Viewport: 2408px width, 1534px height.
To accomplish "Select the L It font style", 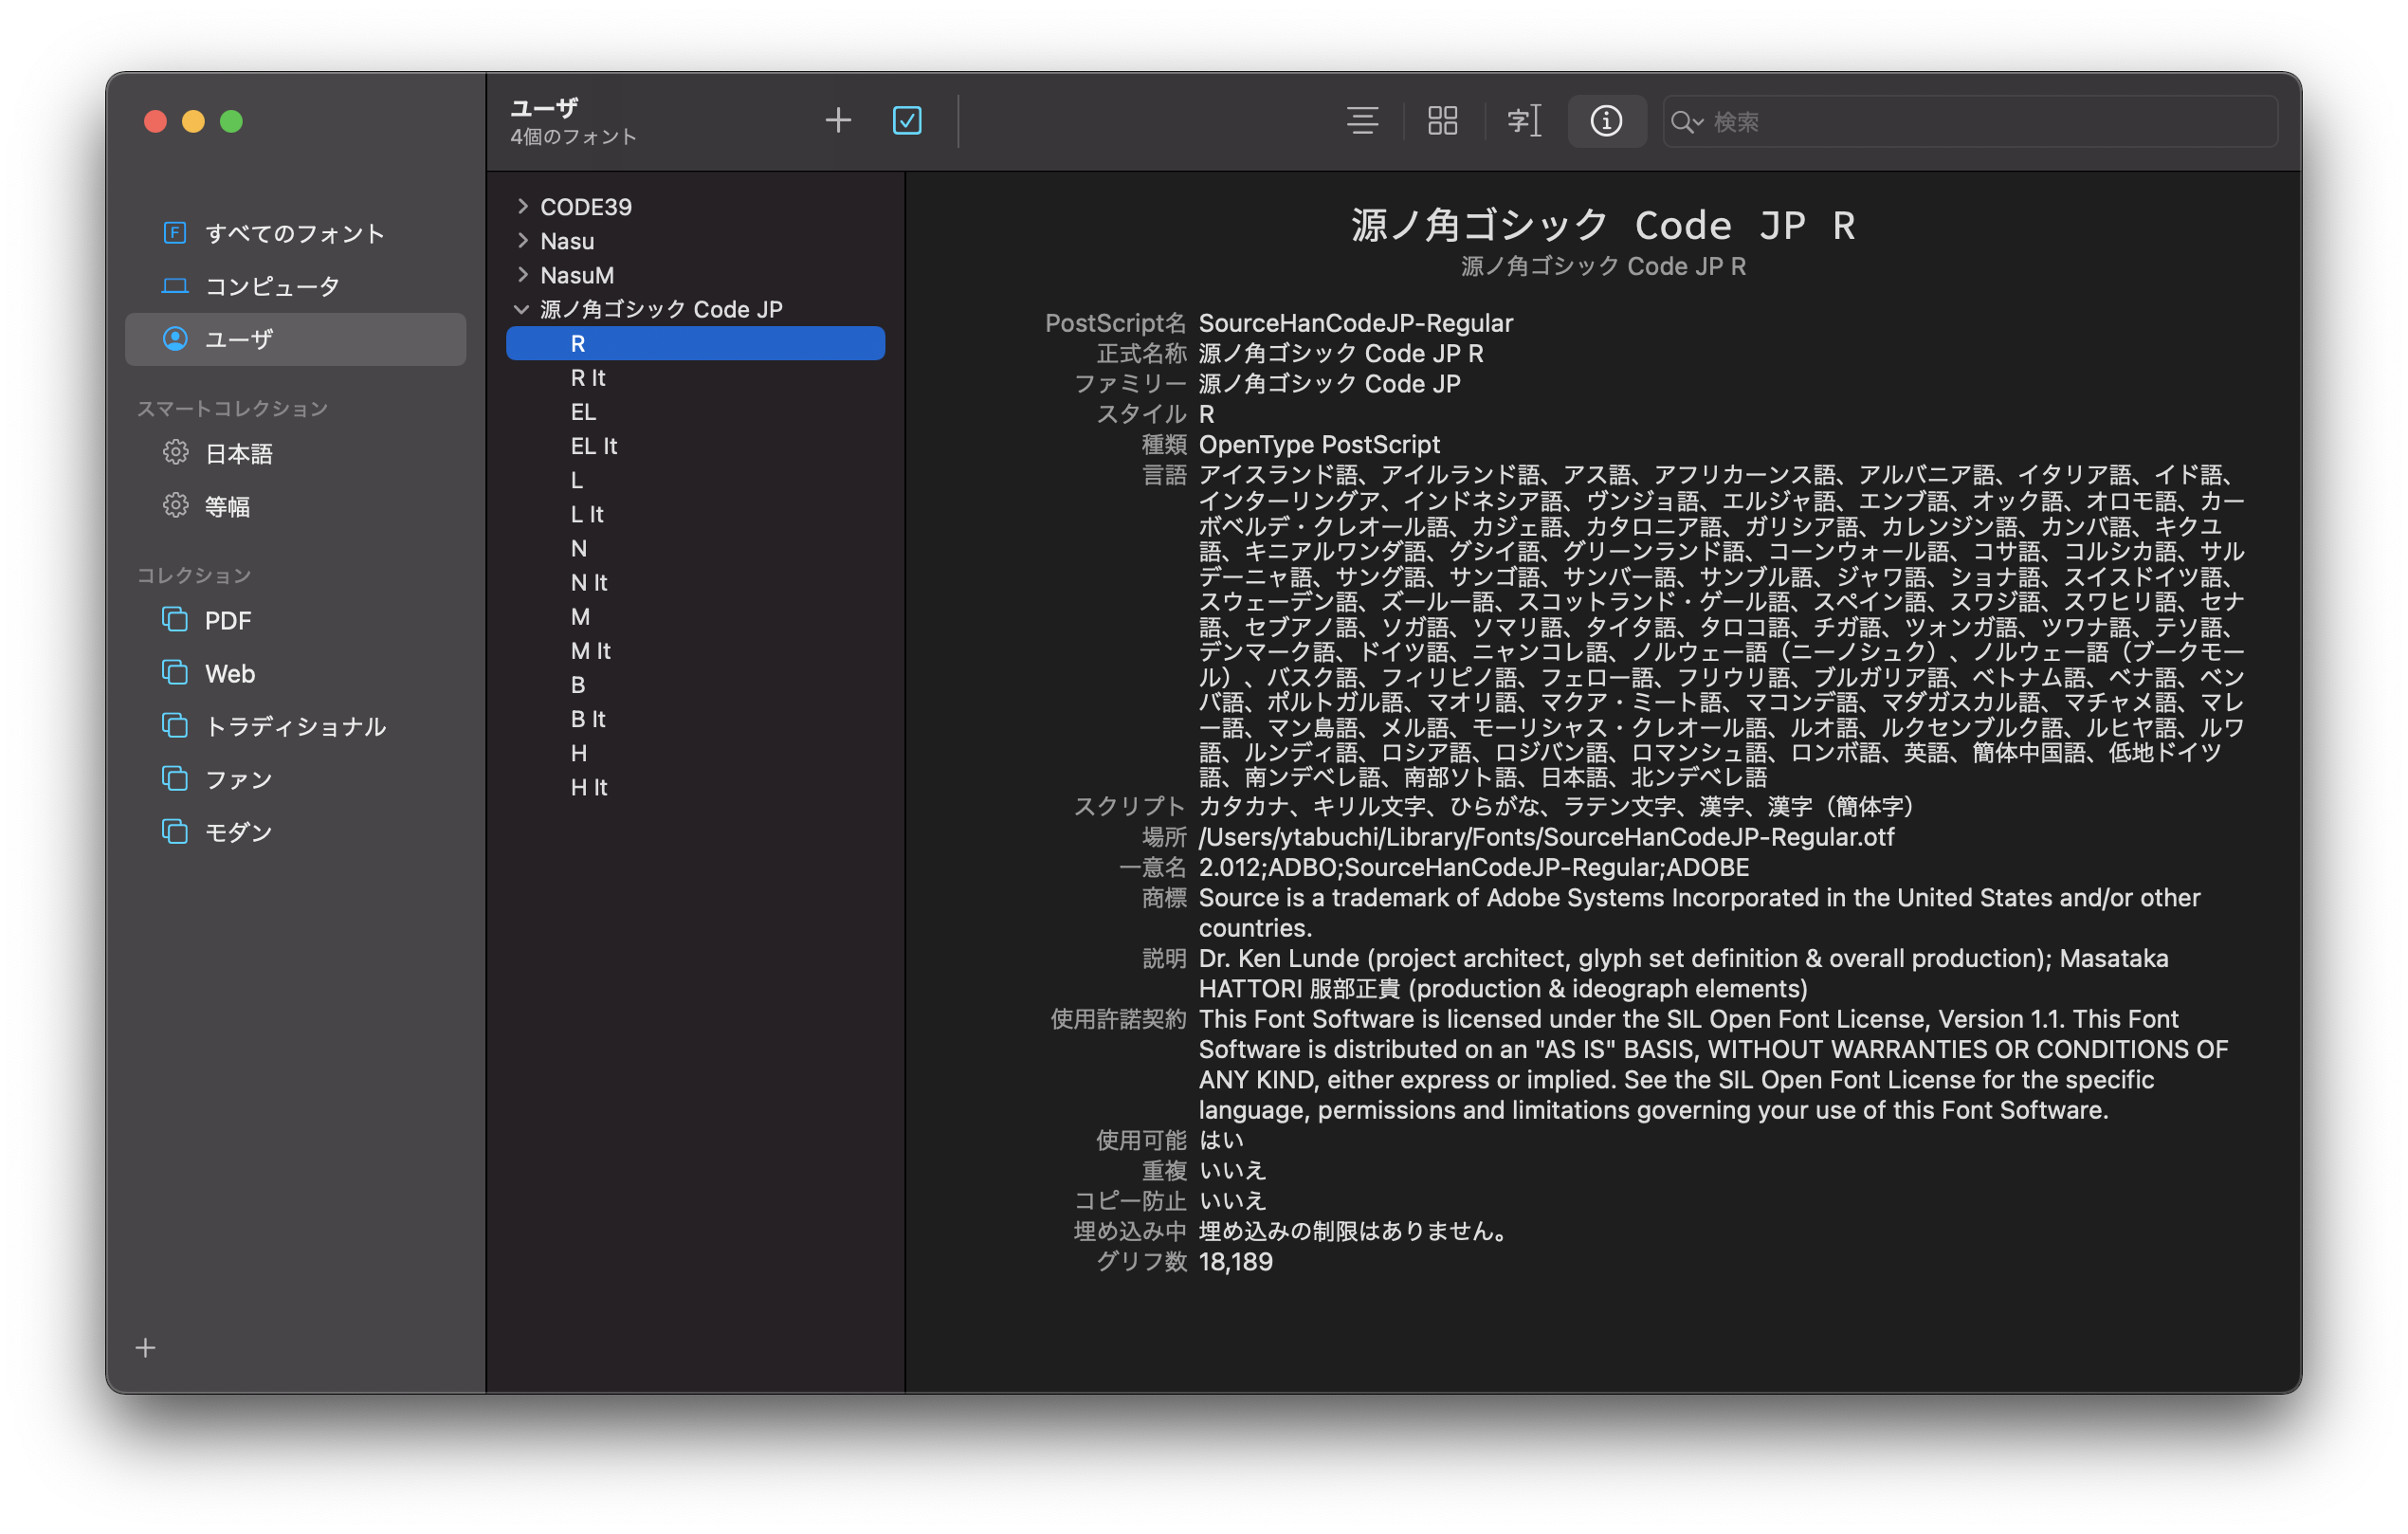I will pos(695,514).
